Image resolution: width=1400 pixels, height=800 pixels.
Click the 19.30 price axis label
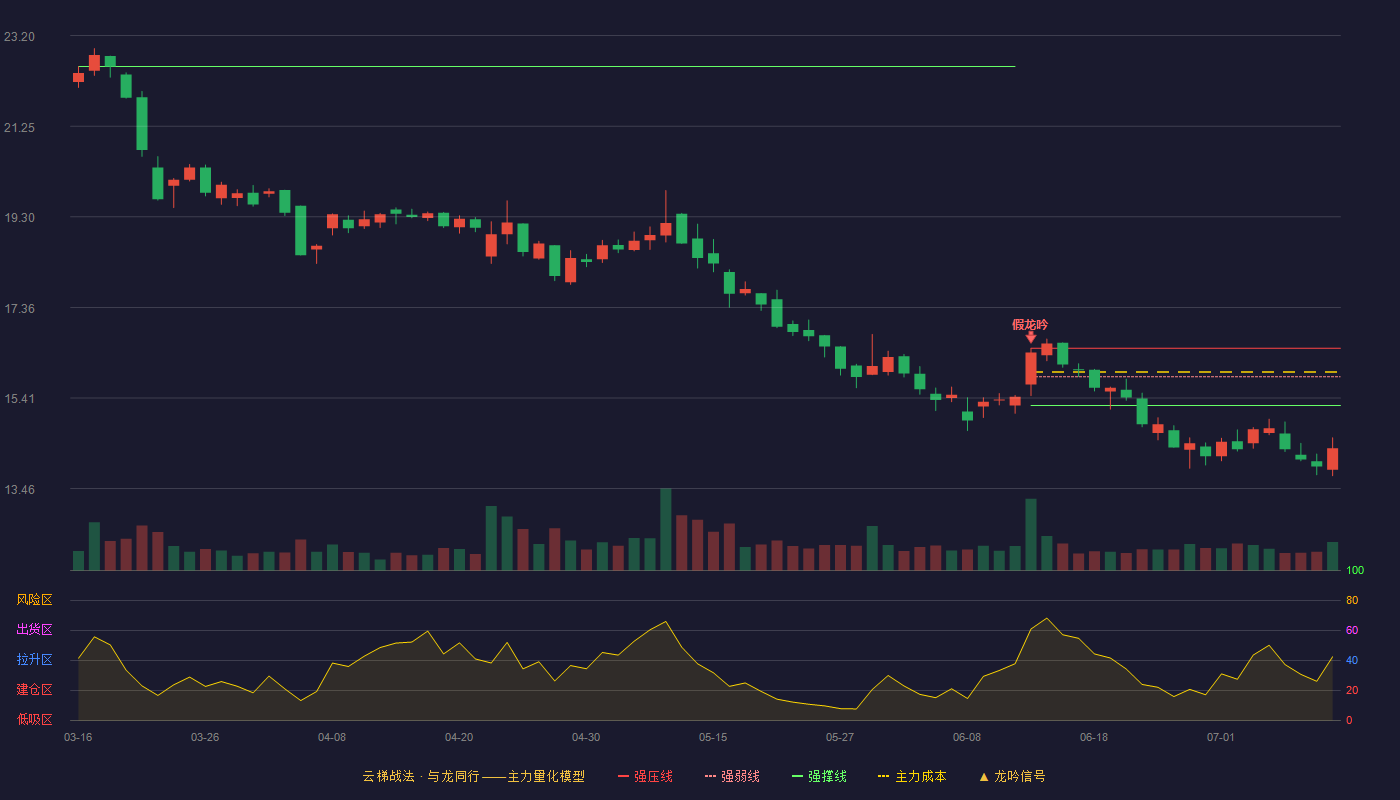(19, 218)
